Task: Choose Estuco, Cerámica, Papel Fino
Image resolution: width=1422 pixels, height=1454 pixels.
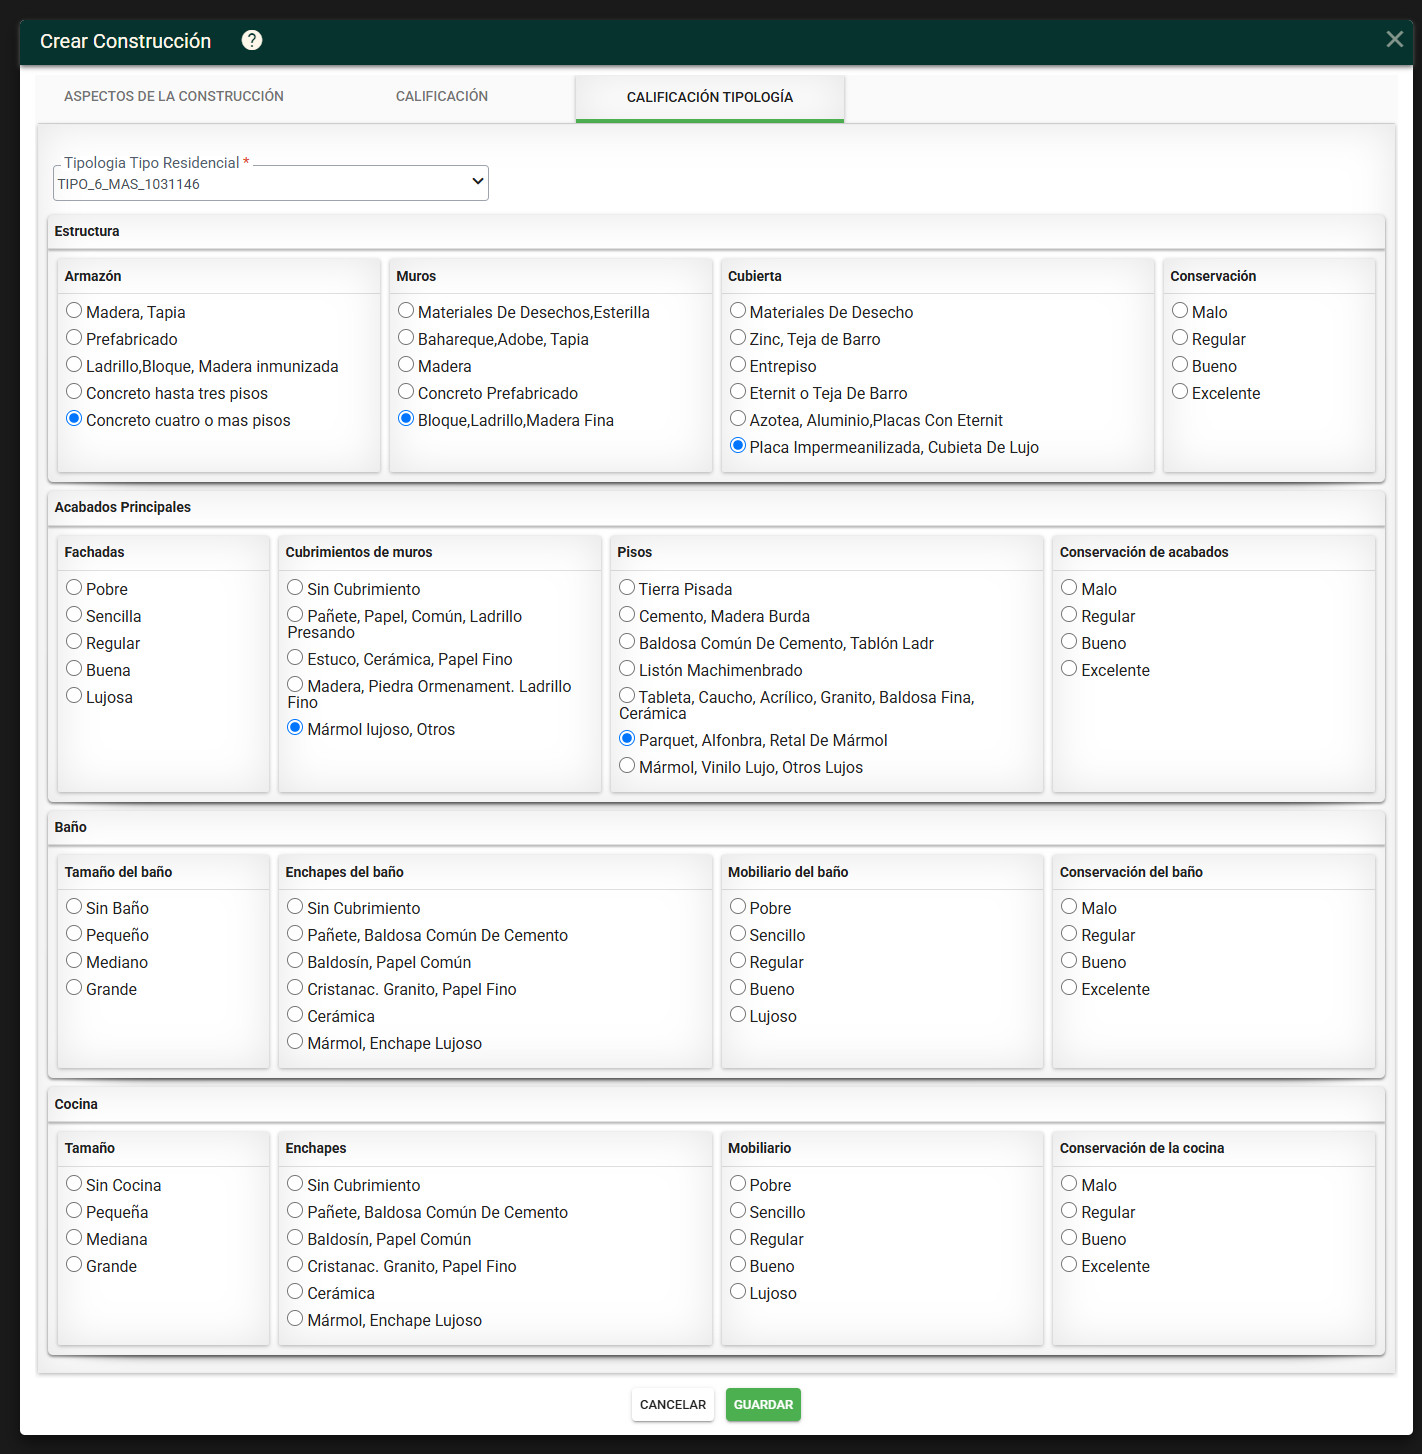Action: pyautogui.click(x=295, y=658)
